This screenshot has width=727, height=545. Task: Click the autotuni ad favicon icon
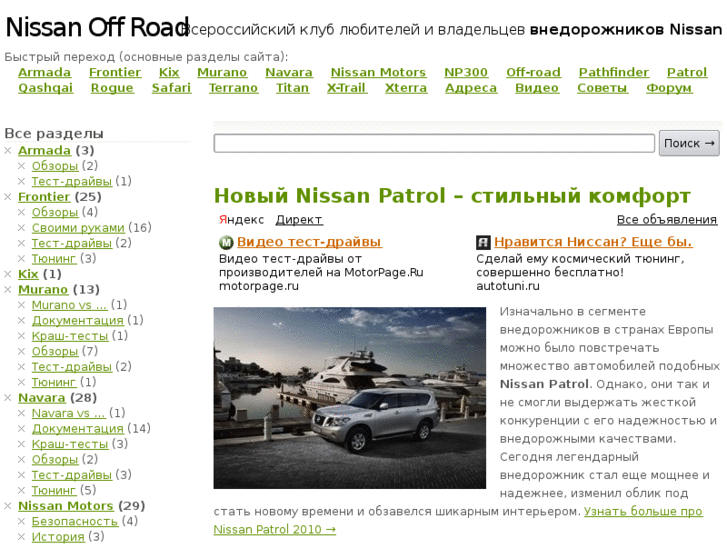[x=483, y=242]
